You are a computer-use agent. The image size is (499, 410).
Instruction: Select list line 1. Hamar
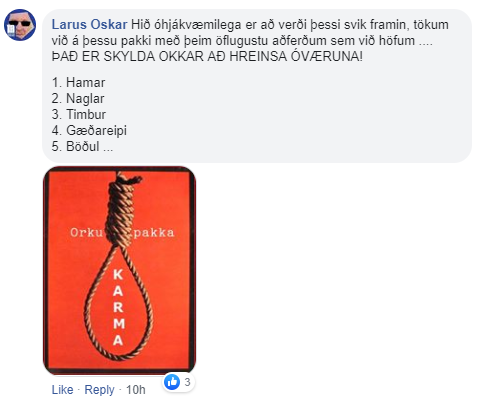pyautogui.click(x=78, y=82)
